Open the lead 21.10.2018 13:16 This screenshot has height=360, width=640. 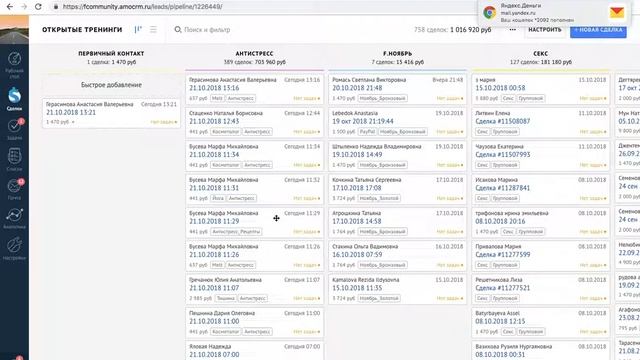(214, 88)
